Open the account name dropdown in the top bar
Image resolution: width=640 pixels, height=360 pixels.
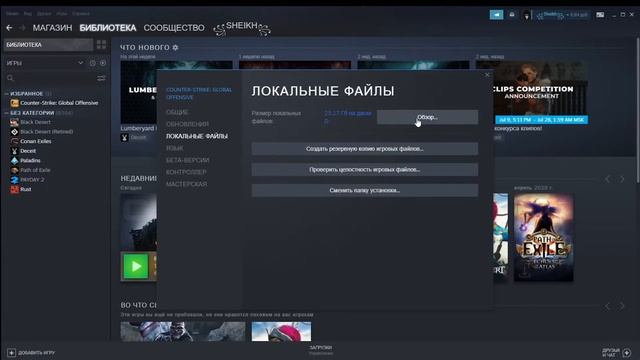(x=563, y=15)
